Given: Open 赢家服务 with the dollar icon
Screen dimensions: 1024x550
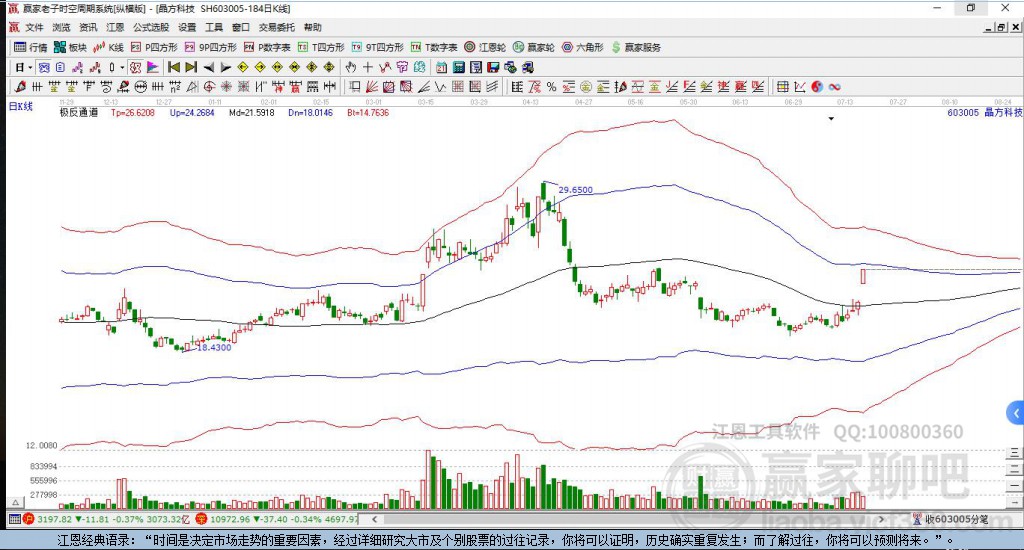Looking at the screenshot, I should coord(636,47).
